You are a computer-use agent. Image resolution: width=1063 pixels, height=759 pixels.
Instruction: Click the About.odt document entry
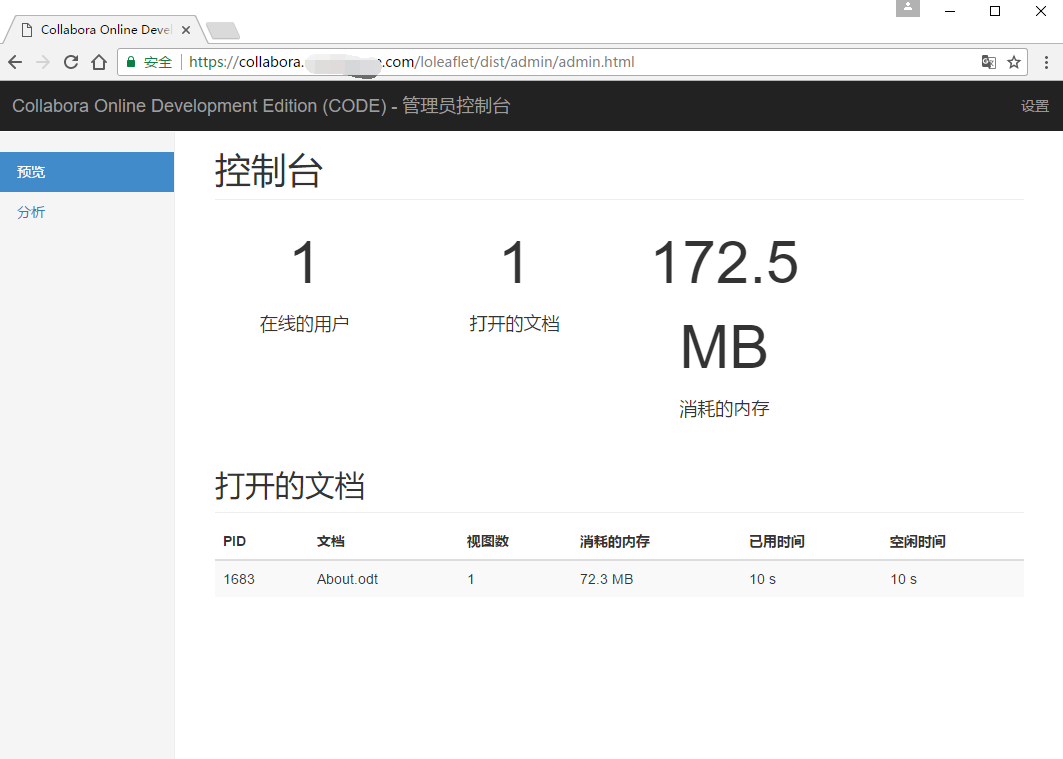click(x=347, y=578)
